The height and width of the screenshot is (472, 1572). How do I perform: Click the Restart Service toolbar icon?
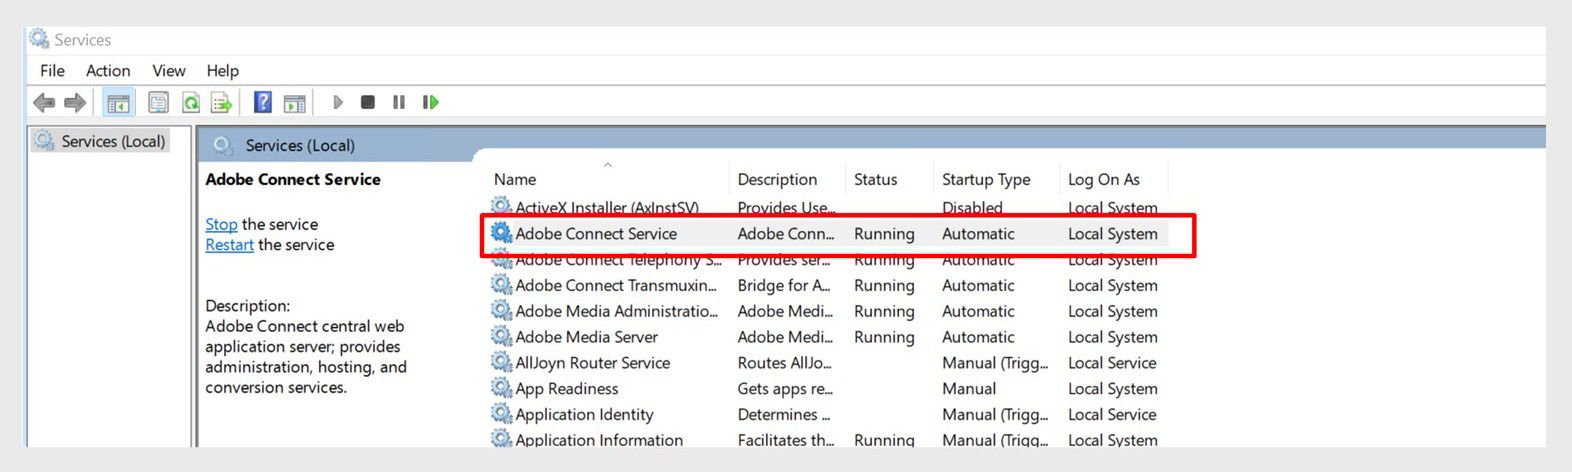pyautogui.click(x=431, y=102)
